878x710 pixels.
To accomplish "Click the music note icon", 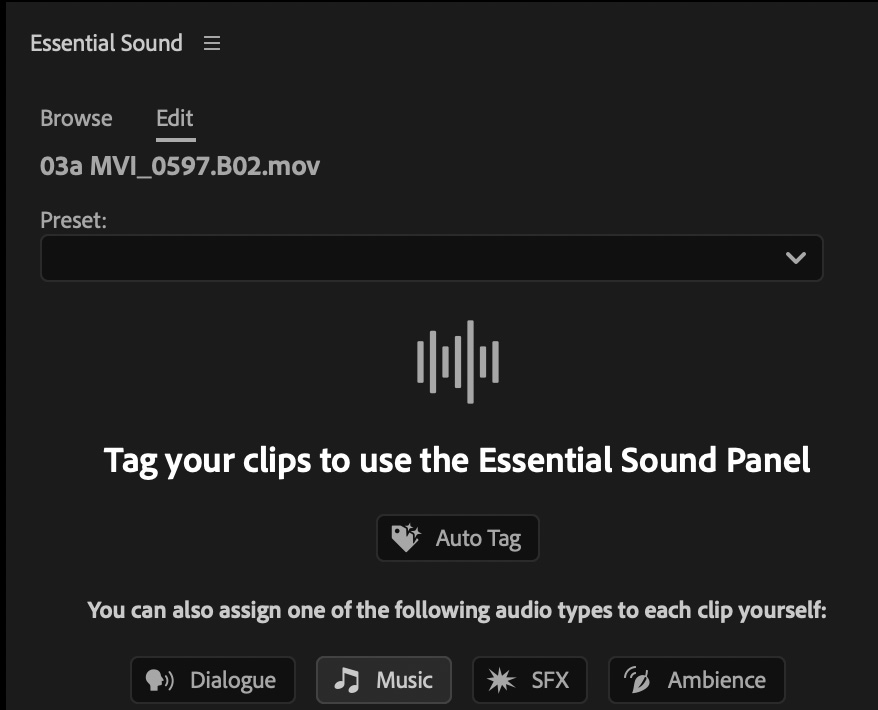I will [x=347, y=681].
